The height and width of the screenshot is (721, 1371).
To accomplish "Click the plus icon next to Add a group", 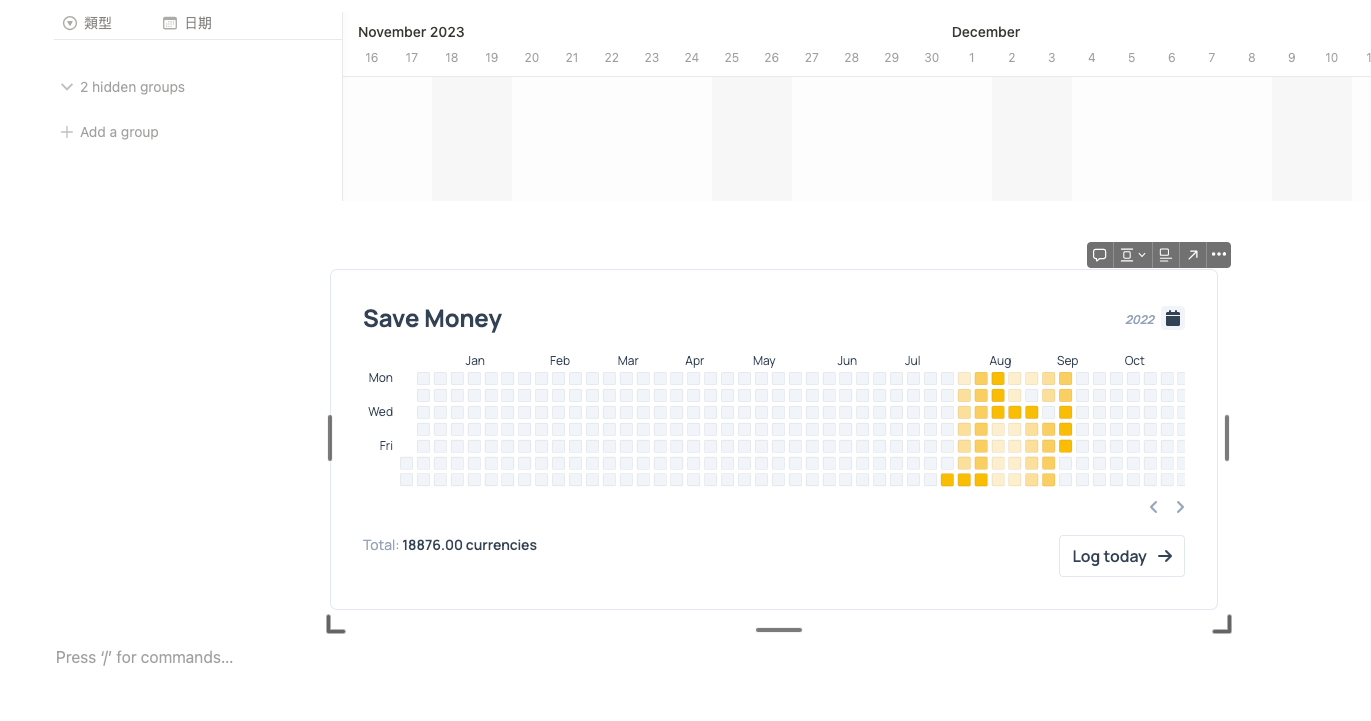I will click(x=65, y=131).
